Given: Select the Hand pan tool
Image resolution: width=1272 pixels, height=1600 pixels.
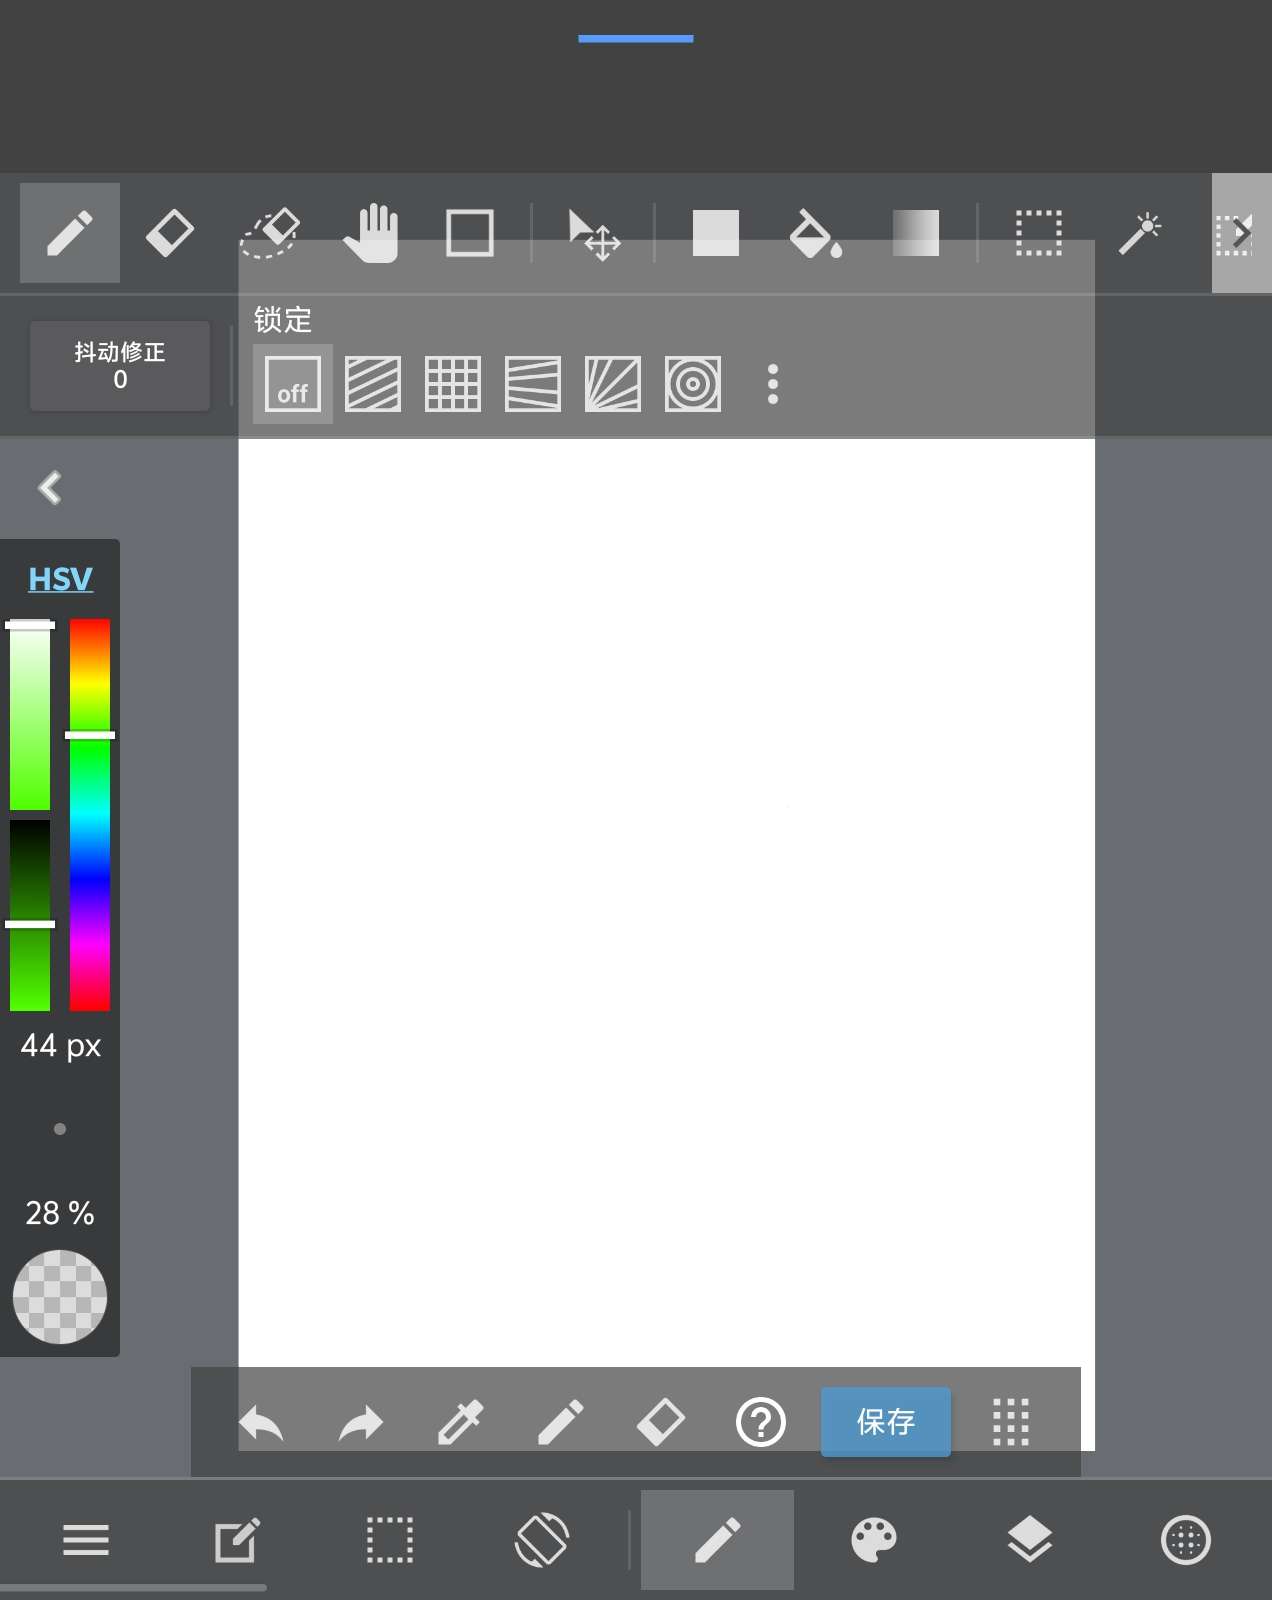Looking at the screenshot, I should click(371, 234).
